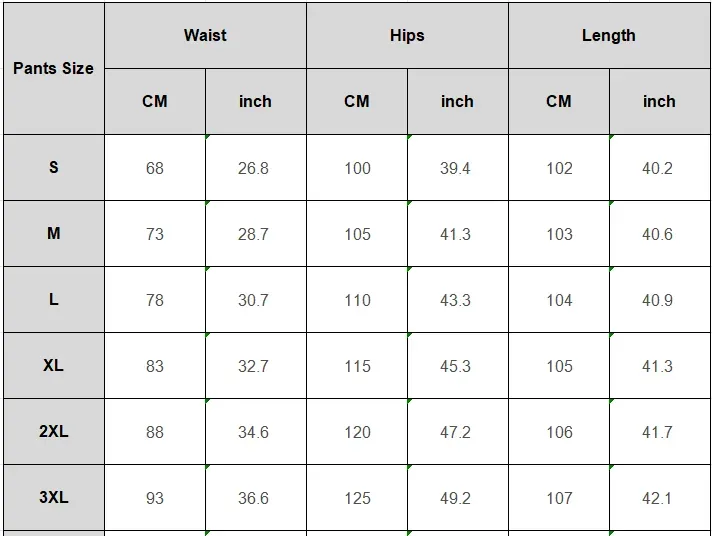Select hips inch cell 45.3
Screen dimensions: 712x536
tap(456, 366)
